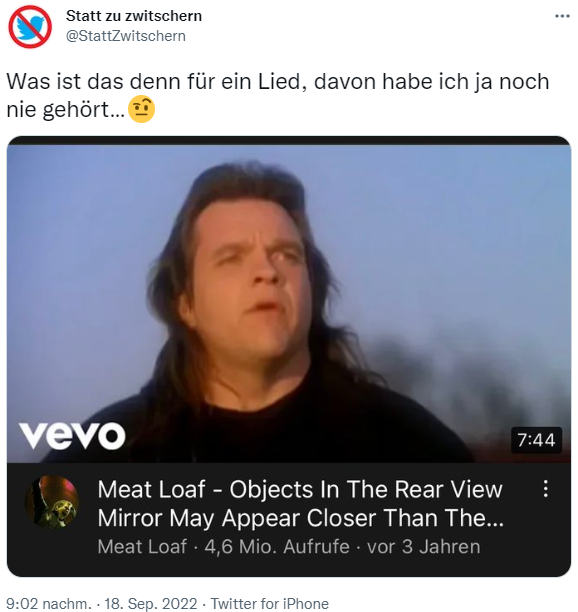Open the @StattZwitschern handle link
Screen dimensions: 578x612
126,36
